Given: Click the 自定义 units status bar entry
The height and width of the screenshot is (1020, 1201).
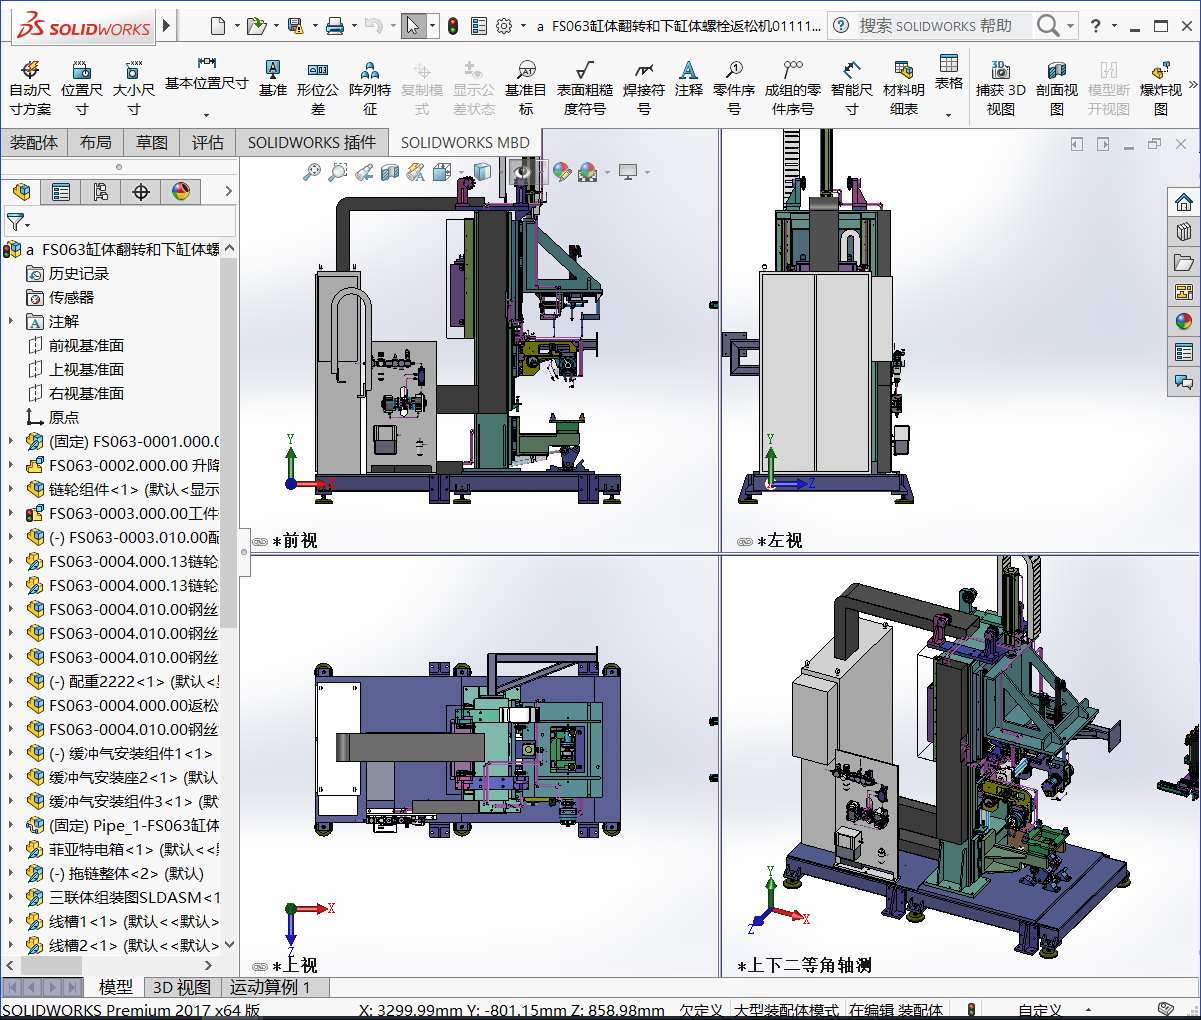Looking at the screenshot, I should point(1040,1011).
